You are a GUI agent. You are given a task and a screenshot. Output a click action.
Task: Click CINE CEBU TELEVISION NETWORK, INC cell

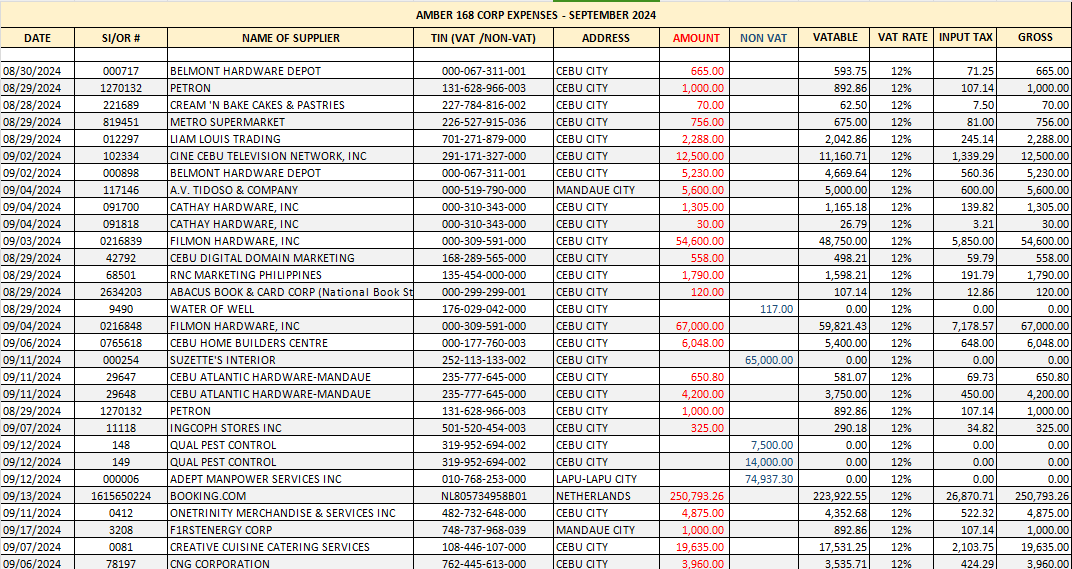click(291, 156)
